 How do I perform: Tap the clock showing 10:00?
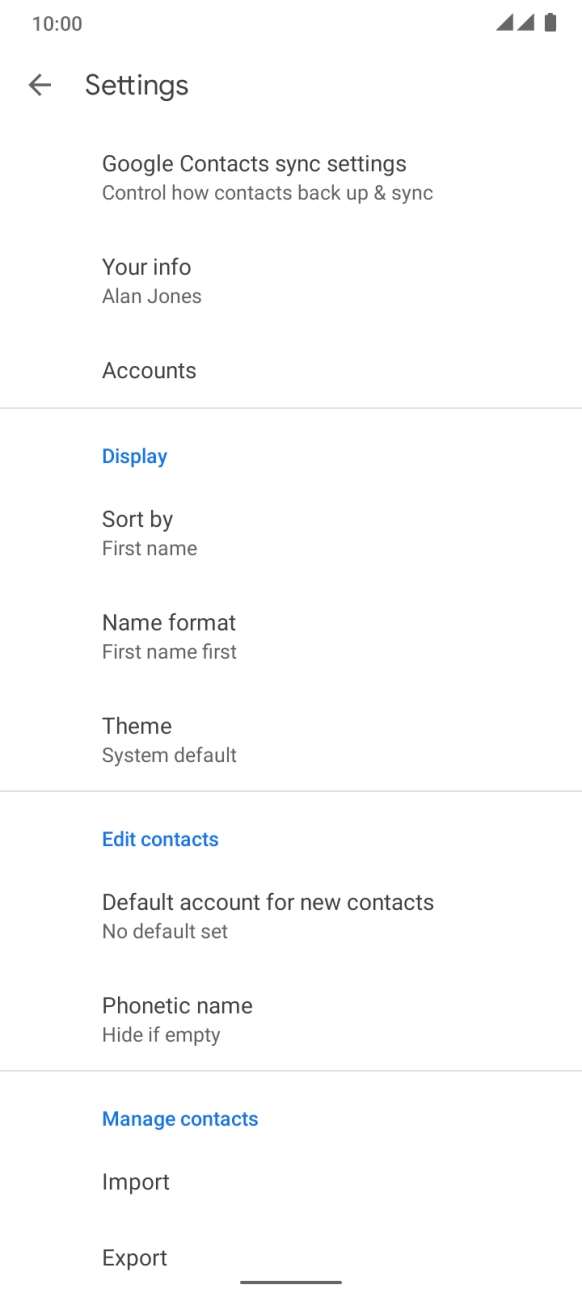coord(57,23)
